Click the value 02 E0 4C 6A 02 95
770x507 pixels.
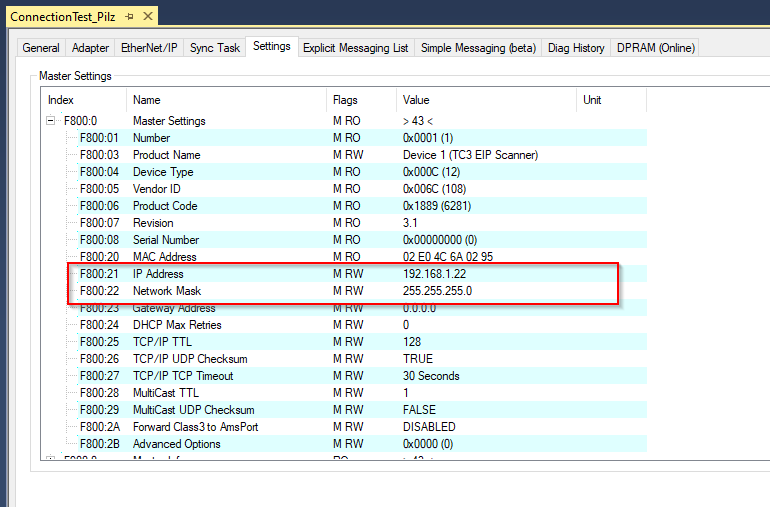click(448, 256)
